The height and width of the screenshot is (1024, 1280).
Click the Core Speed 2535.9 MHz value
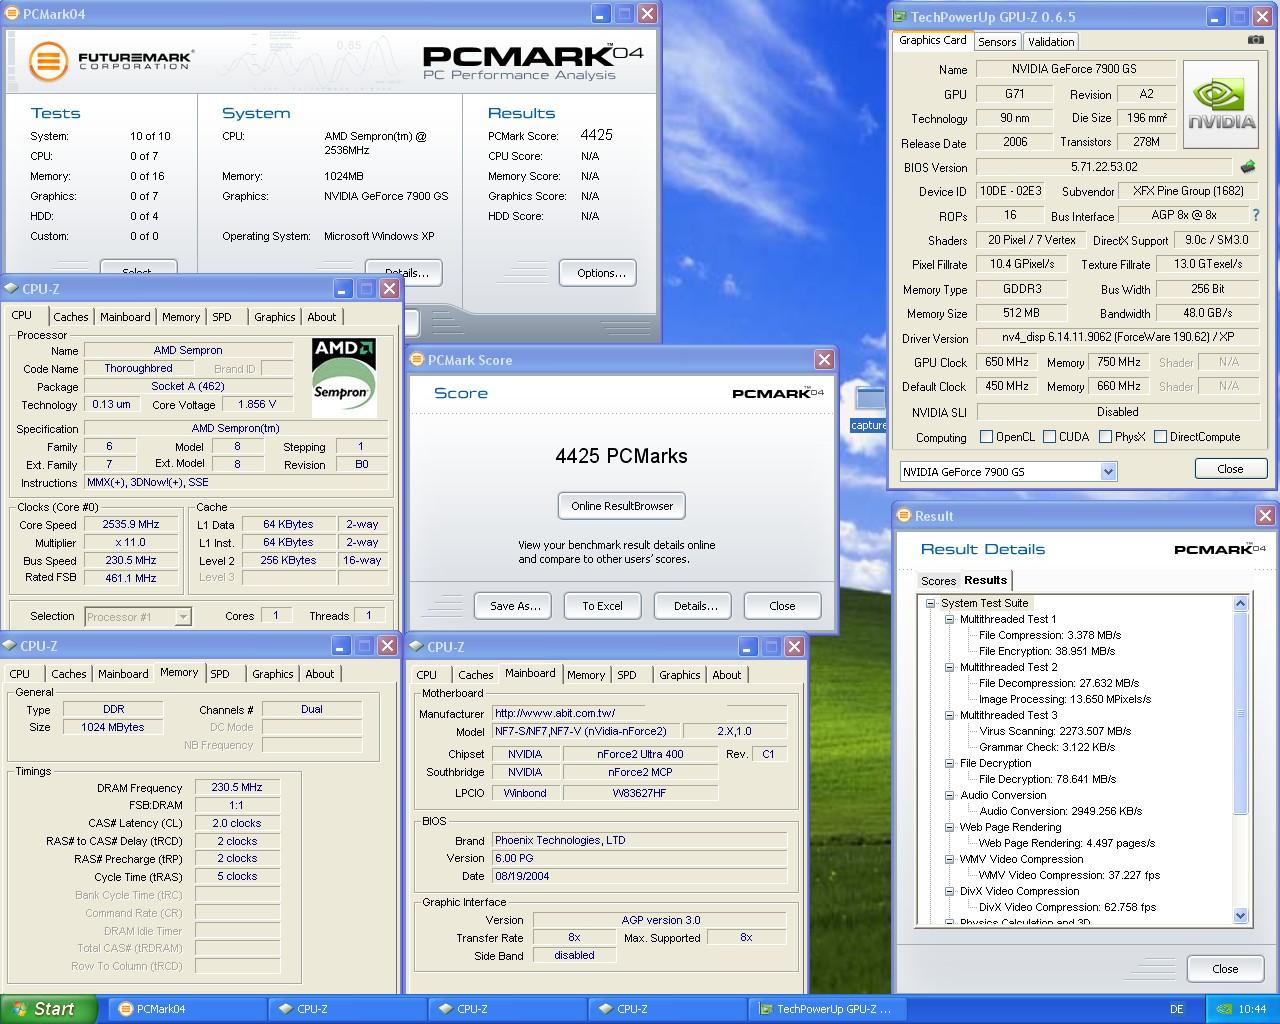[131, 524]
